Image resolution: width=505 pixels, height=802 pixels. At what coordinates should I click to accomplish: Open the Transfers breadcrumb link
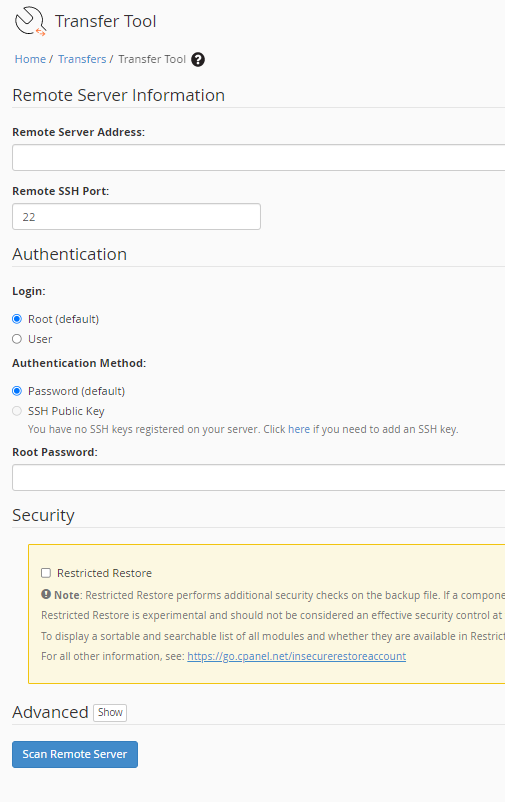pos(82,59)
